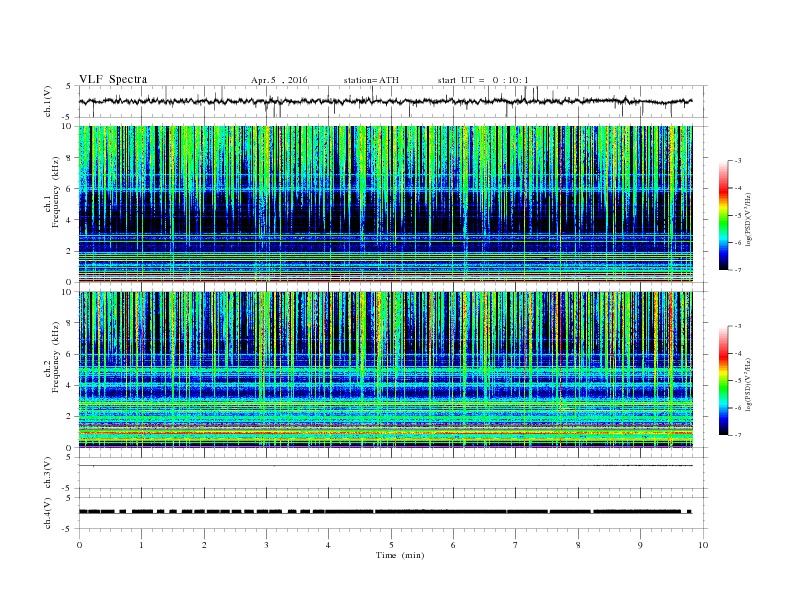Click the "-5" label on ch.1 color bar
Screen dimensions: 792x612
(738, 216)
